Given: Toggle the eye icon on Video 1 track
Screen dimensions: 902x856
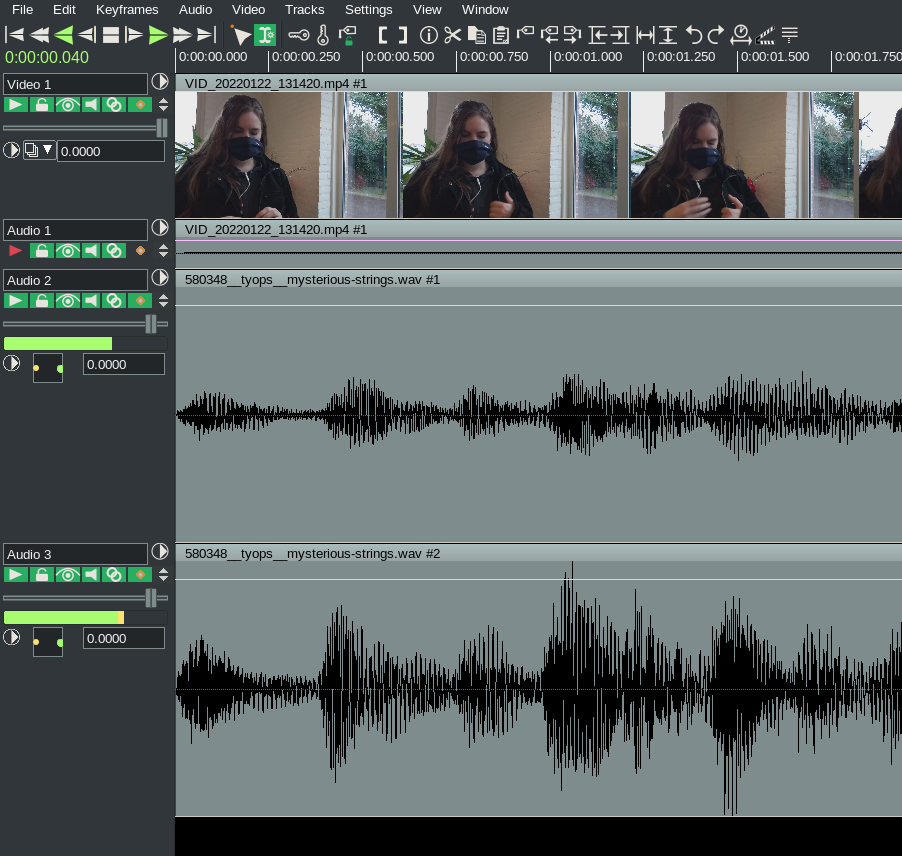Looking at the screenshot, I should click(x=67, y=105).
